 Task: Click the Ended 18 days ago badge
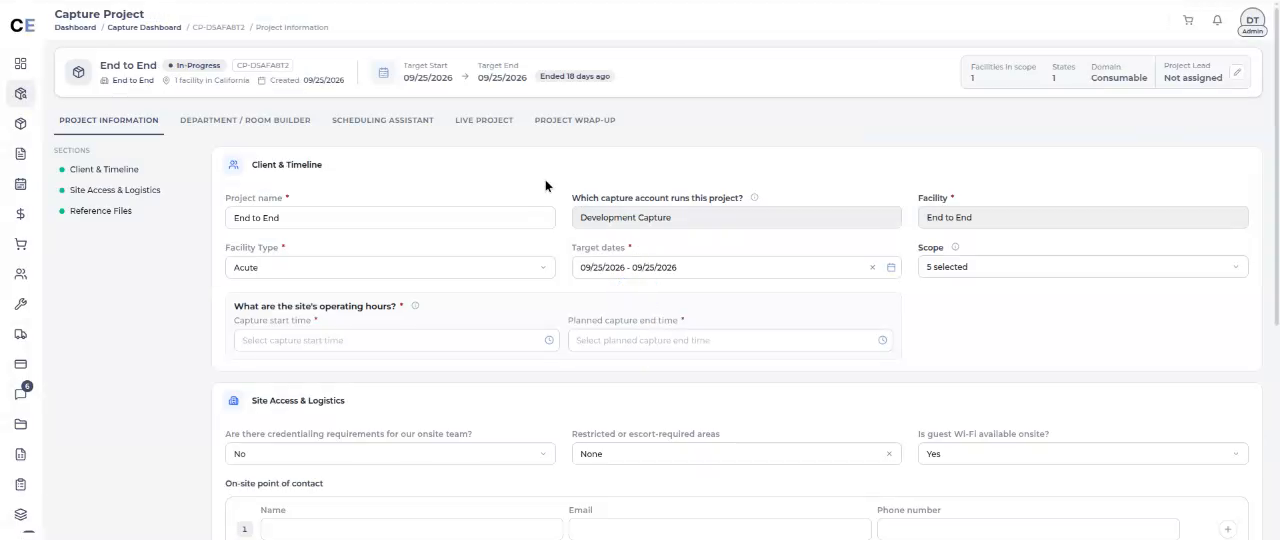click(575, 76)
